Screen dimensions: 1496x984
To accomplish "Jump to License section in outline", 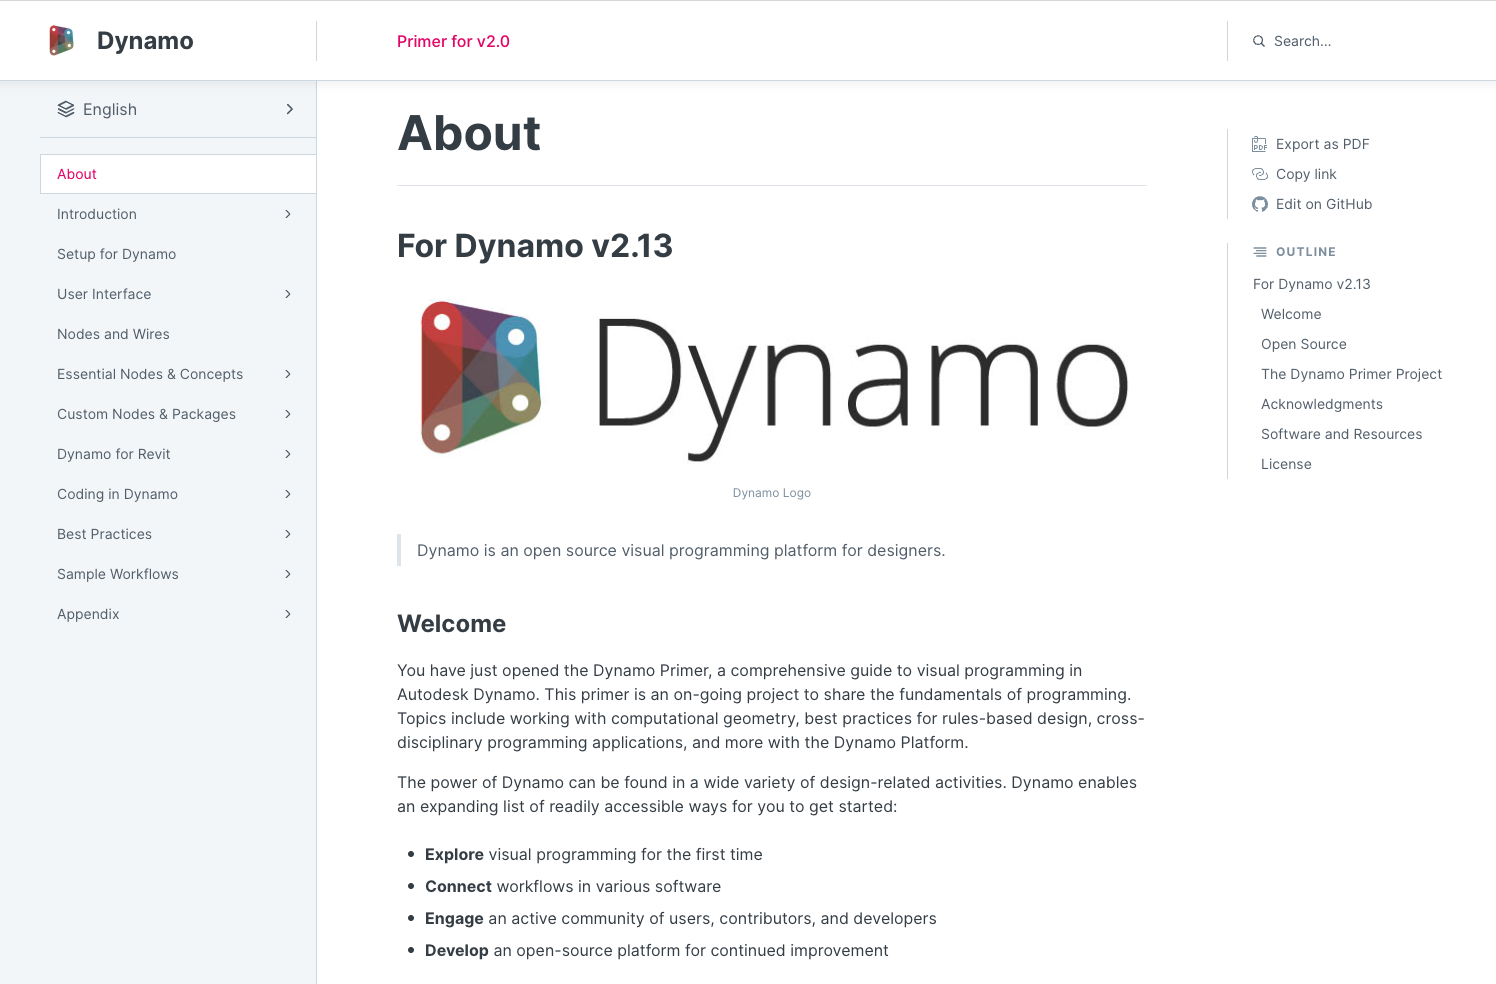I will click(1286, 464).
